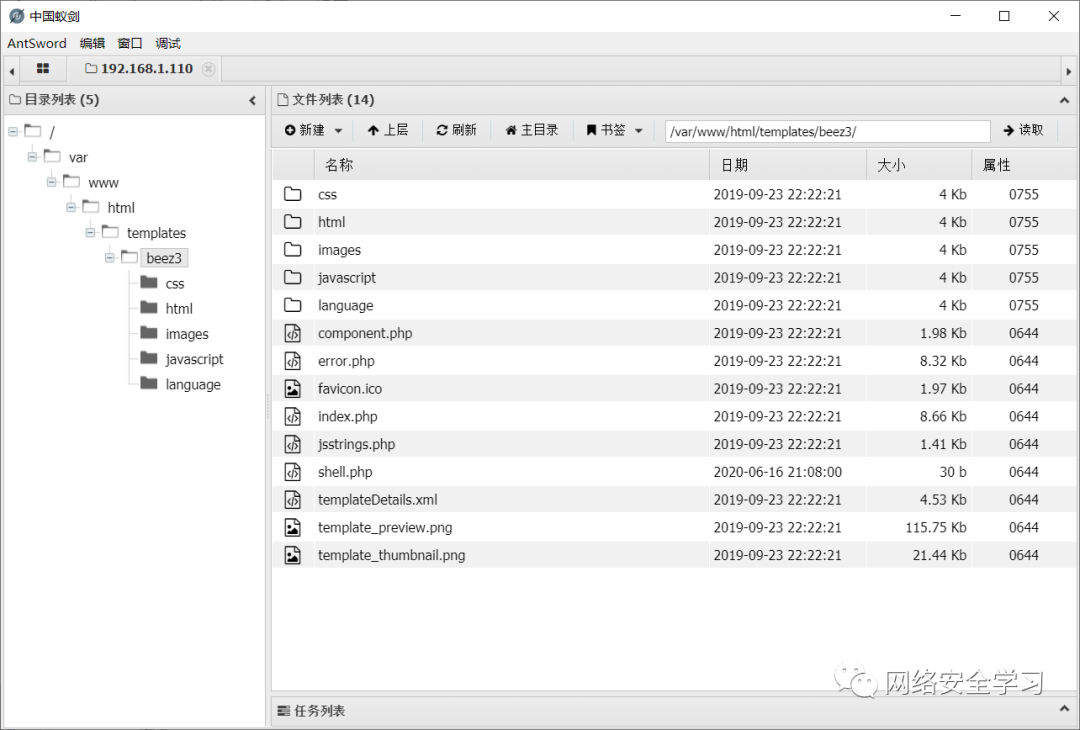The width and height of the screenshot is (1080, 730).
Task: Open the 调试 menu
Action: coord(167,43)
